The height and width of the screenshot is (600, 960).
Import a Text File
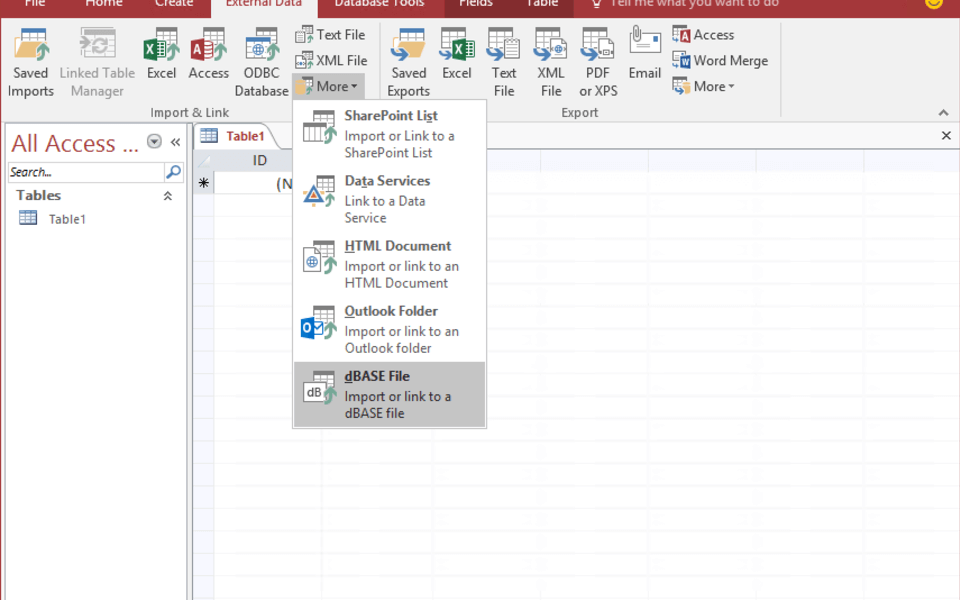[x=330, y=35]
